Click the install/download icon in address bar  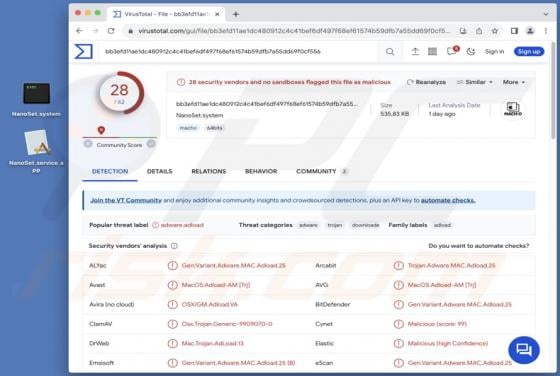(x=463, y=31)
